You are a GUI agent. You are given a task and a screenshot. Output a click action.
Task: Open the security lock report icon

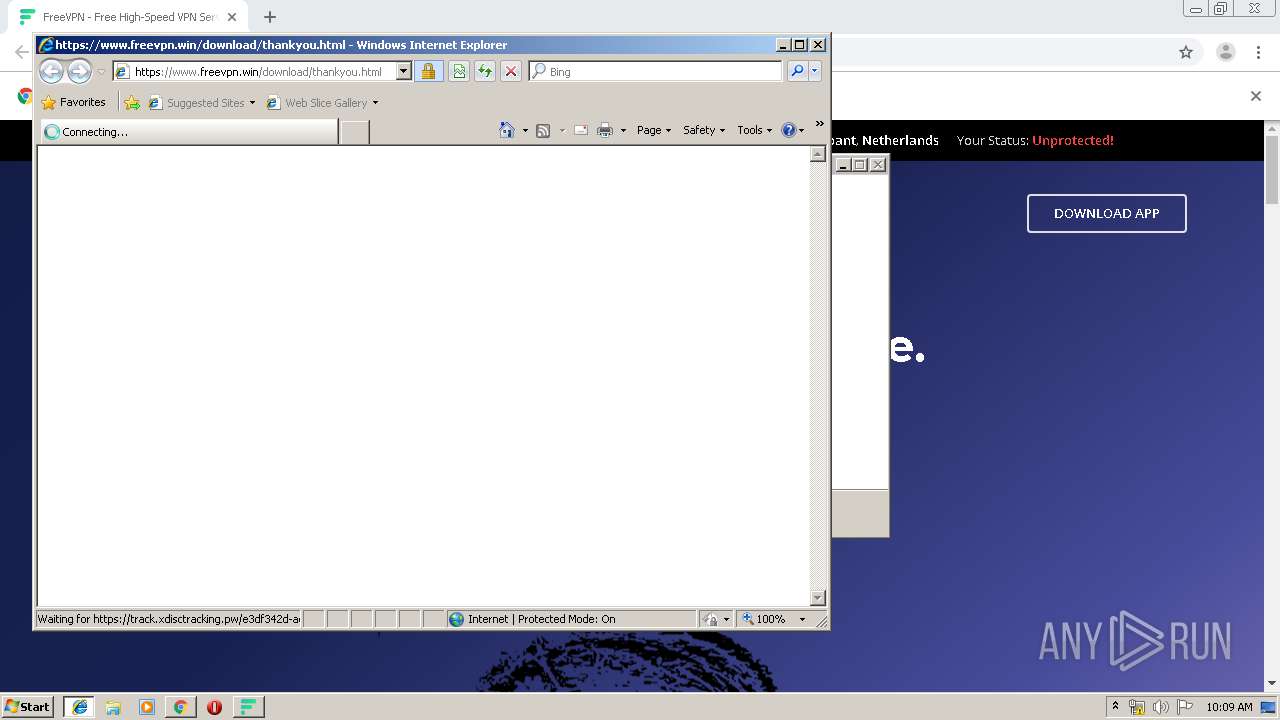pos(428,71)
